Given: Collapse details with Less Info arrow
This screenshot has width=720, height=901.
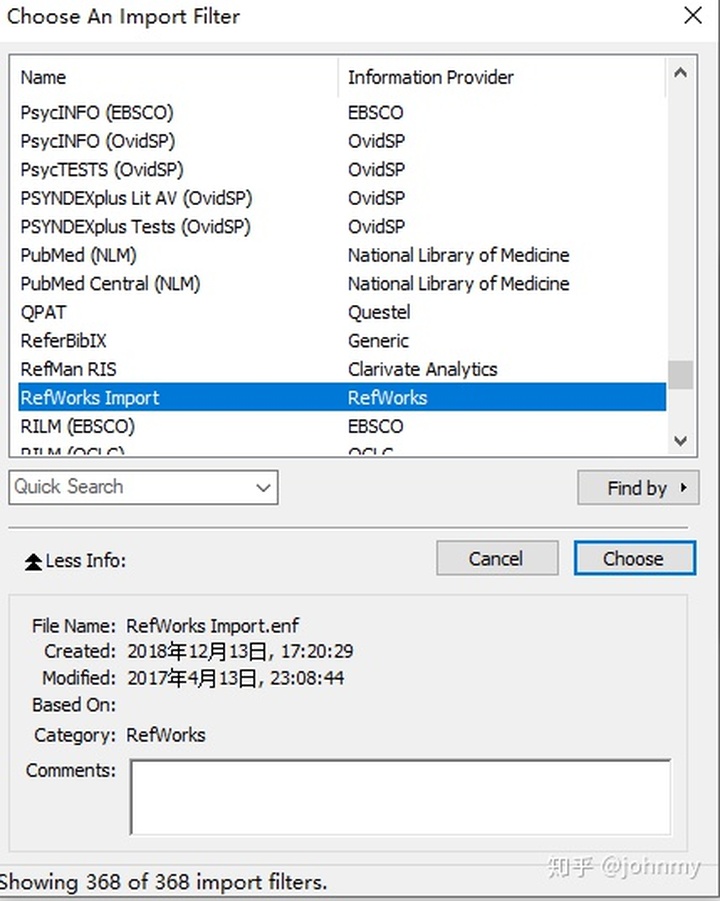Looking at the screenshot, I should tap(33, 561).
